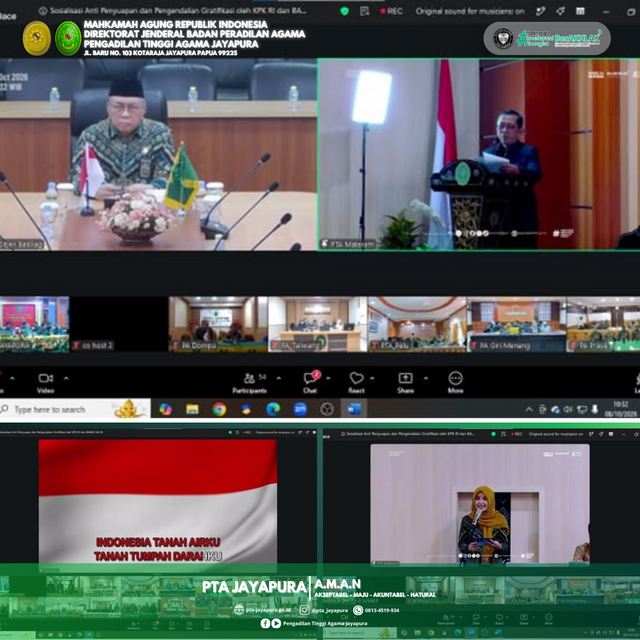Select the Jayapura participant tile
Viewport: 640px width, 640px height.
[34, 324]
